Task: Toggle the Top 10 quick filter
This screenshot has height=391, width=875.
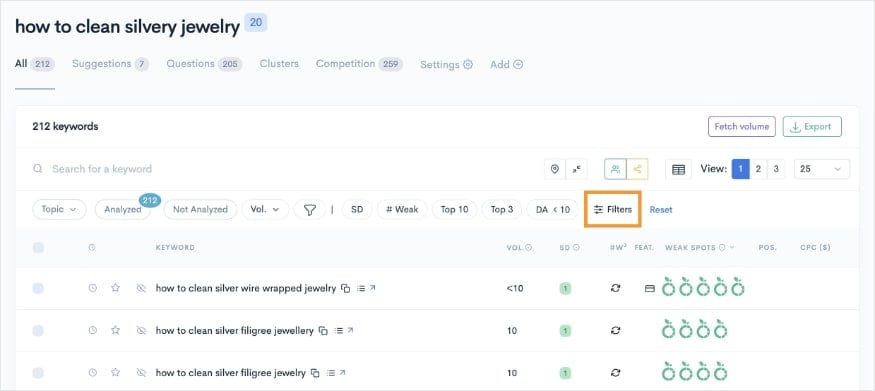Action: [x=454, y=210]
